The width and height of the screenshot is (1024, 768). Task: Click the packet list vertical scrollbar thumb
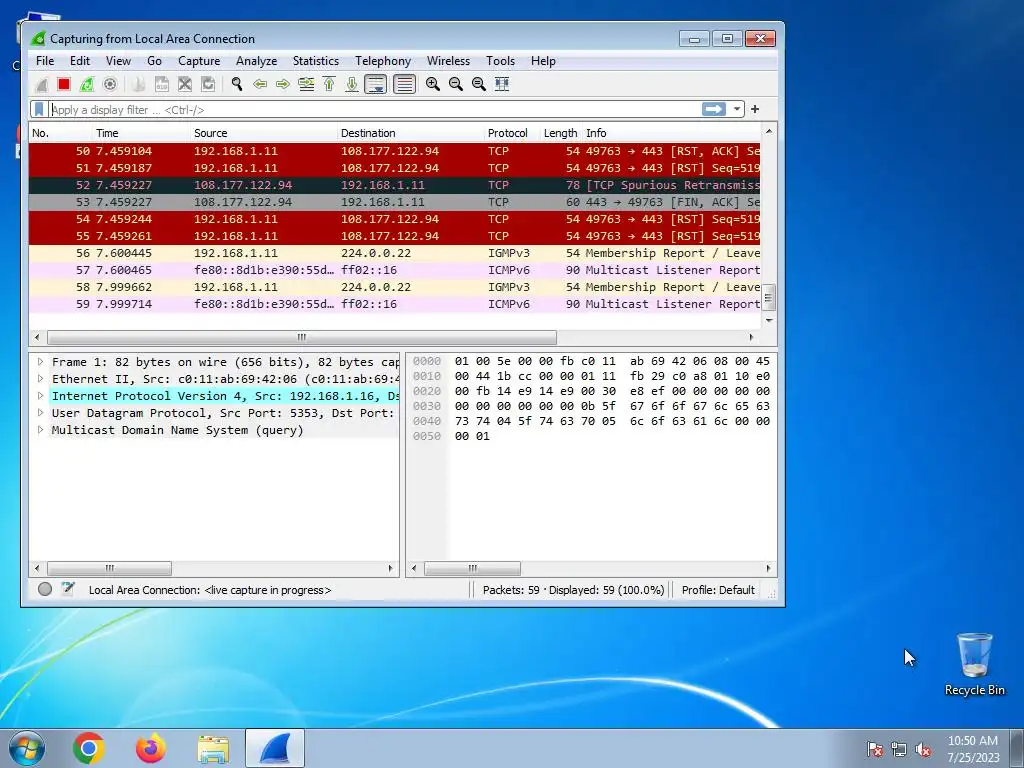[769, 298]
